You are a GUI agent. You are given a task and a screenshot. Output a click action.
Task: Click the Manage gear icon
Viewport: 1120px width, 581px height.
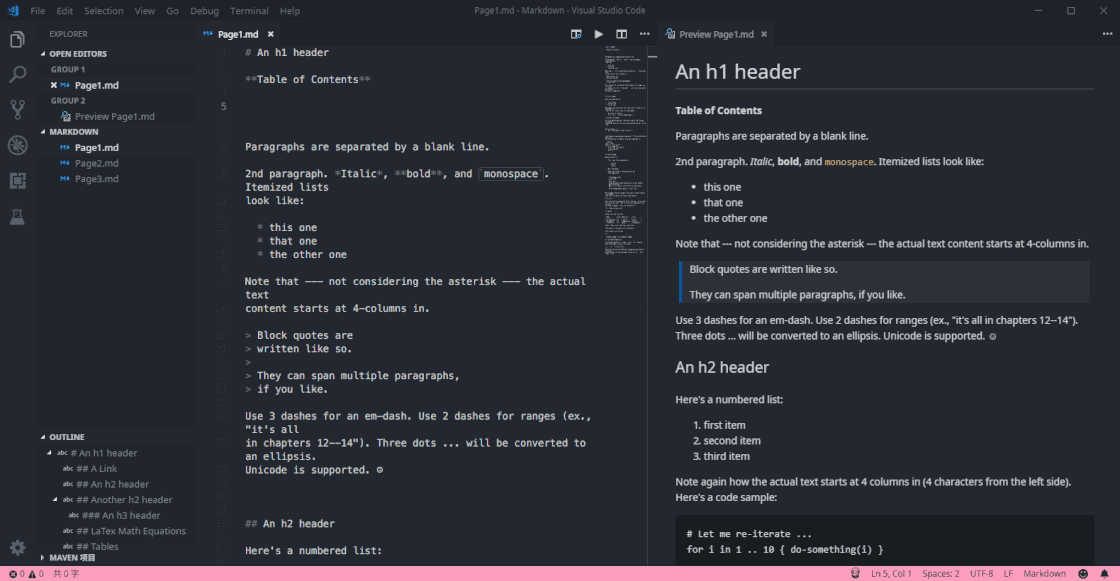[17, 547]
